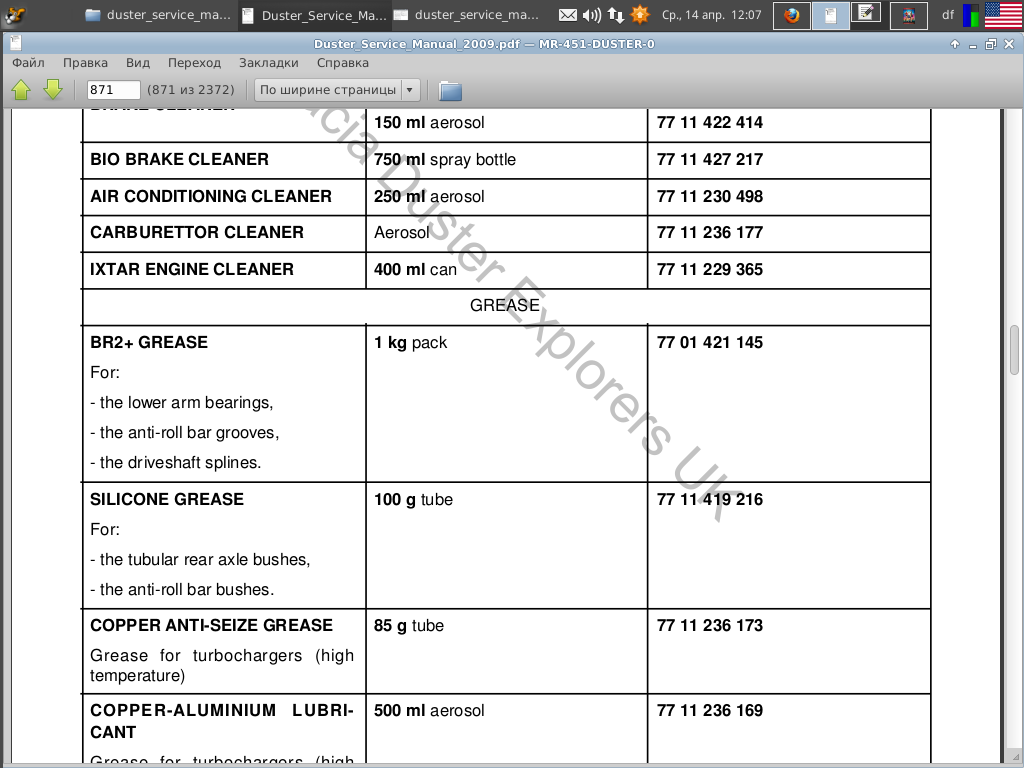Click the 1 kg pack cell

pyautogui.click(x=507, y=404)
